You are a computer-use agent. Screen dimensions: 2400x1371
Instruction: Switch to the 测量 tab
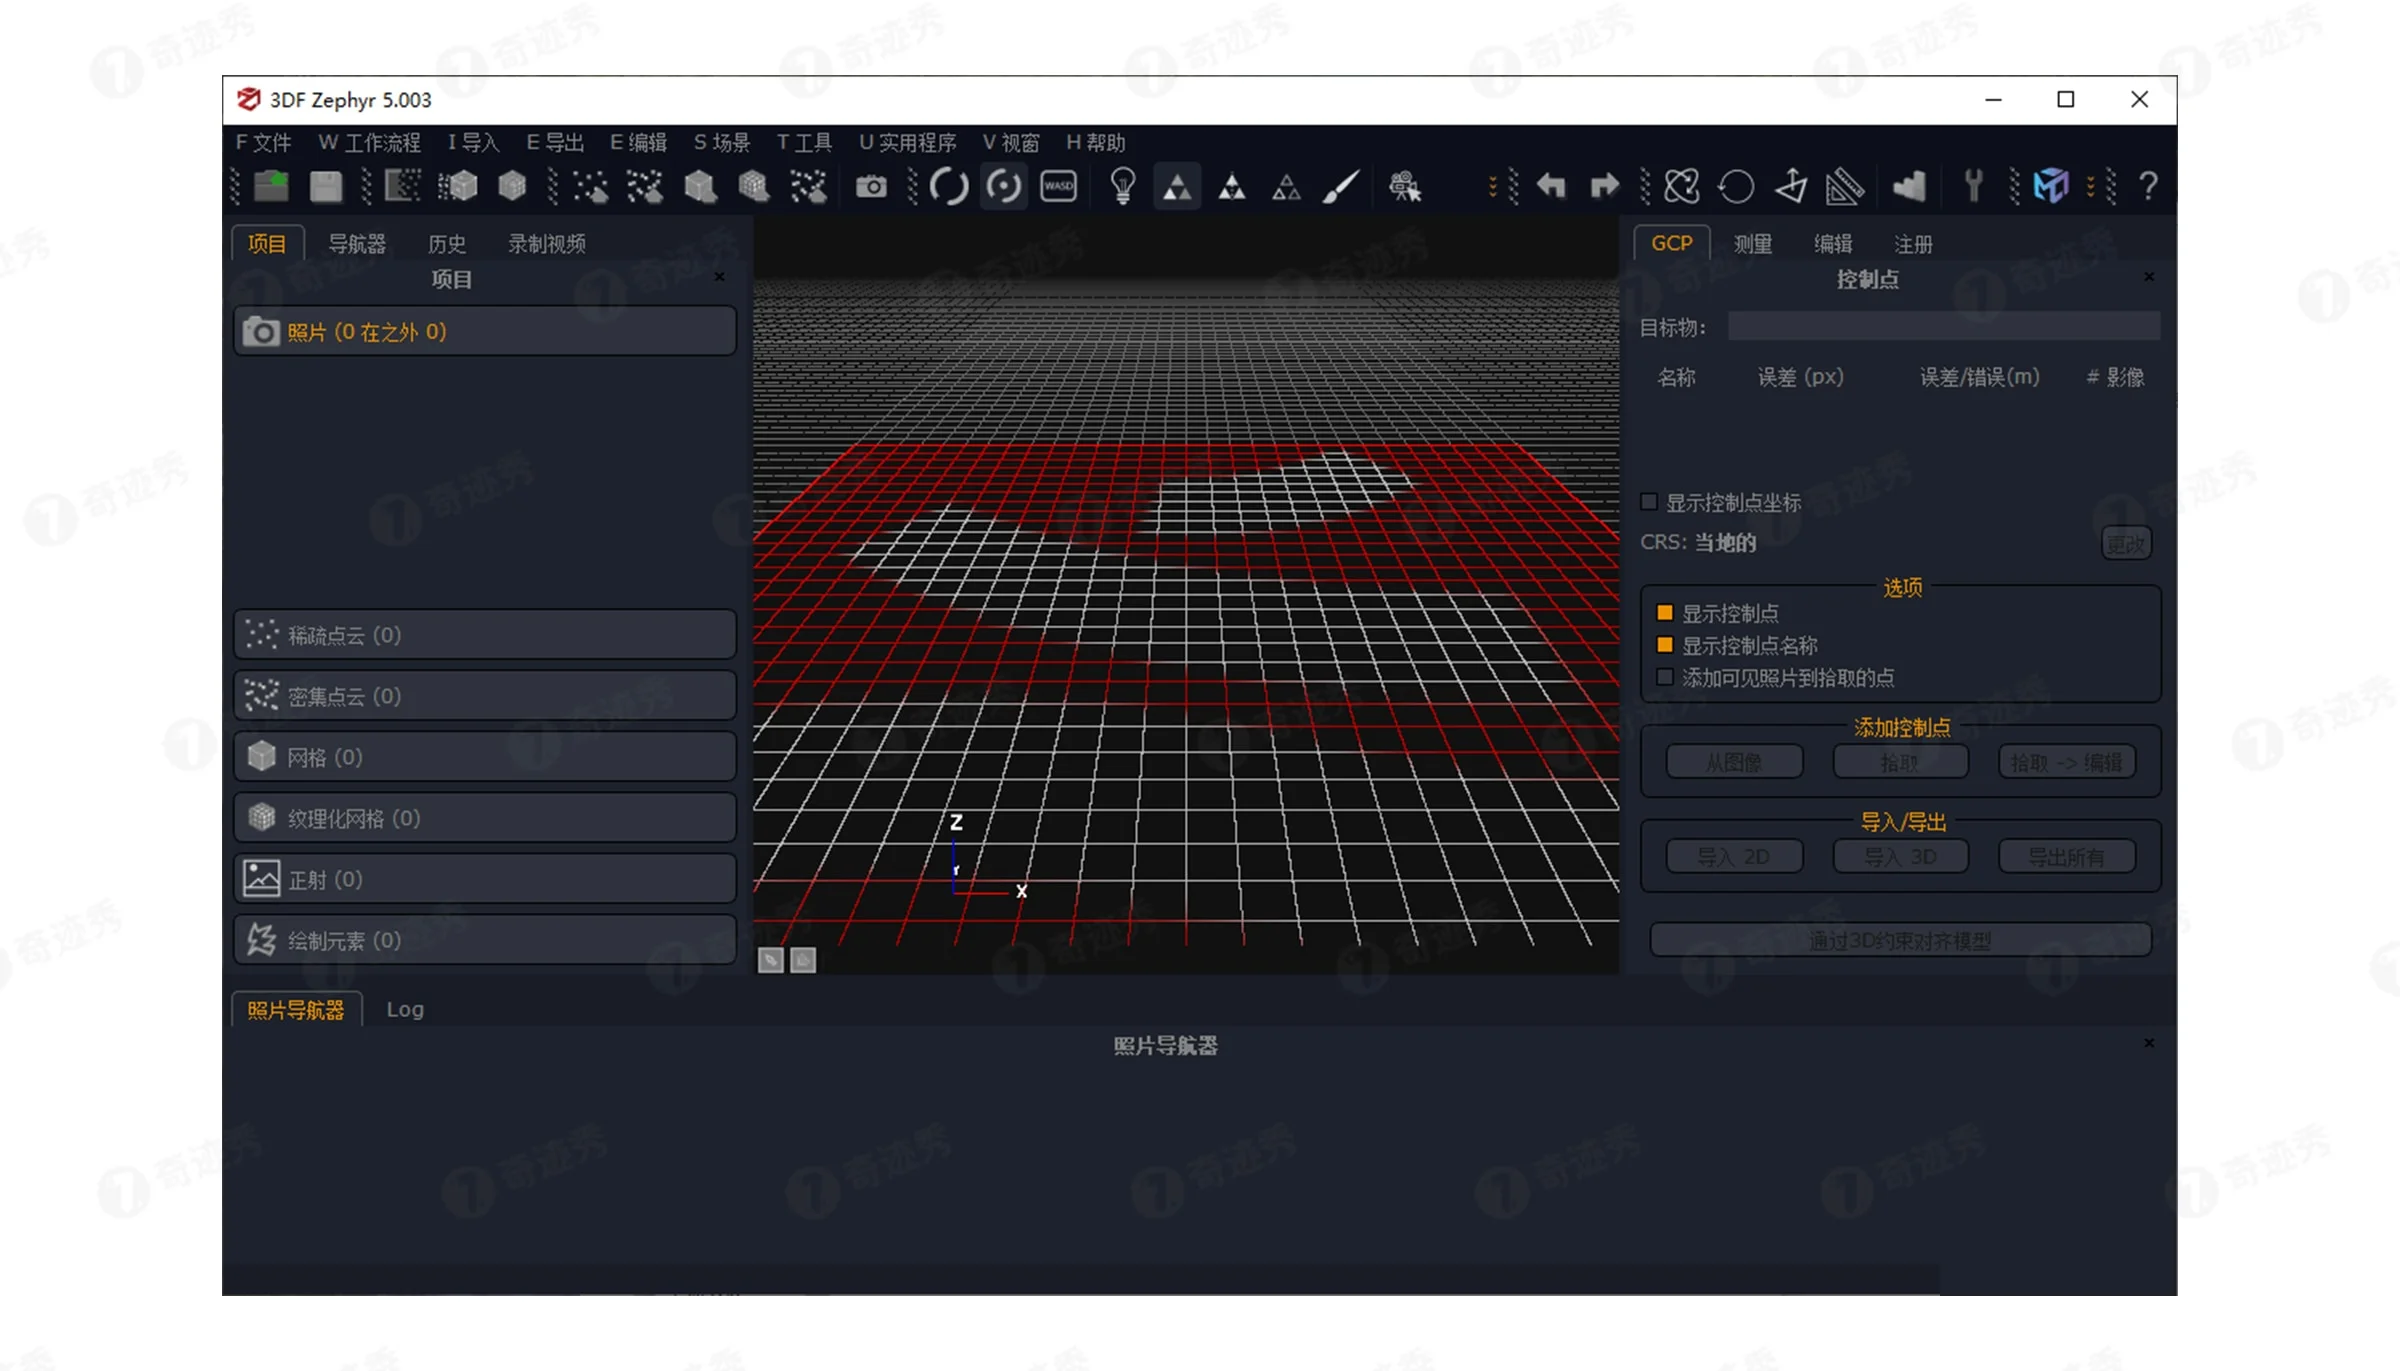point(1752,243)
